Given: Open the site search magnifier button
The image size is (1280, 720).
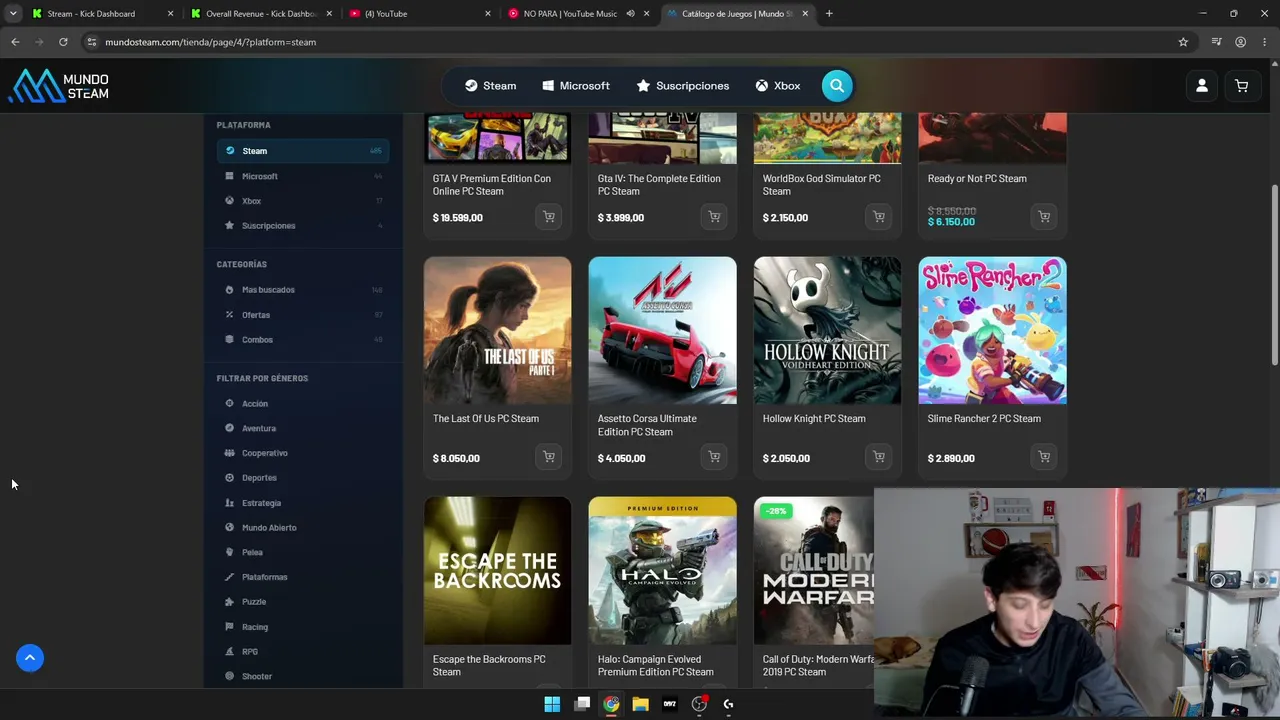Looking at the screenshot, I should [x=837, y=86].
